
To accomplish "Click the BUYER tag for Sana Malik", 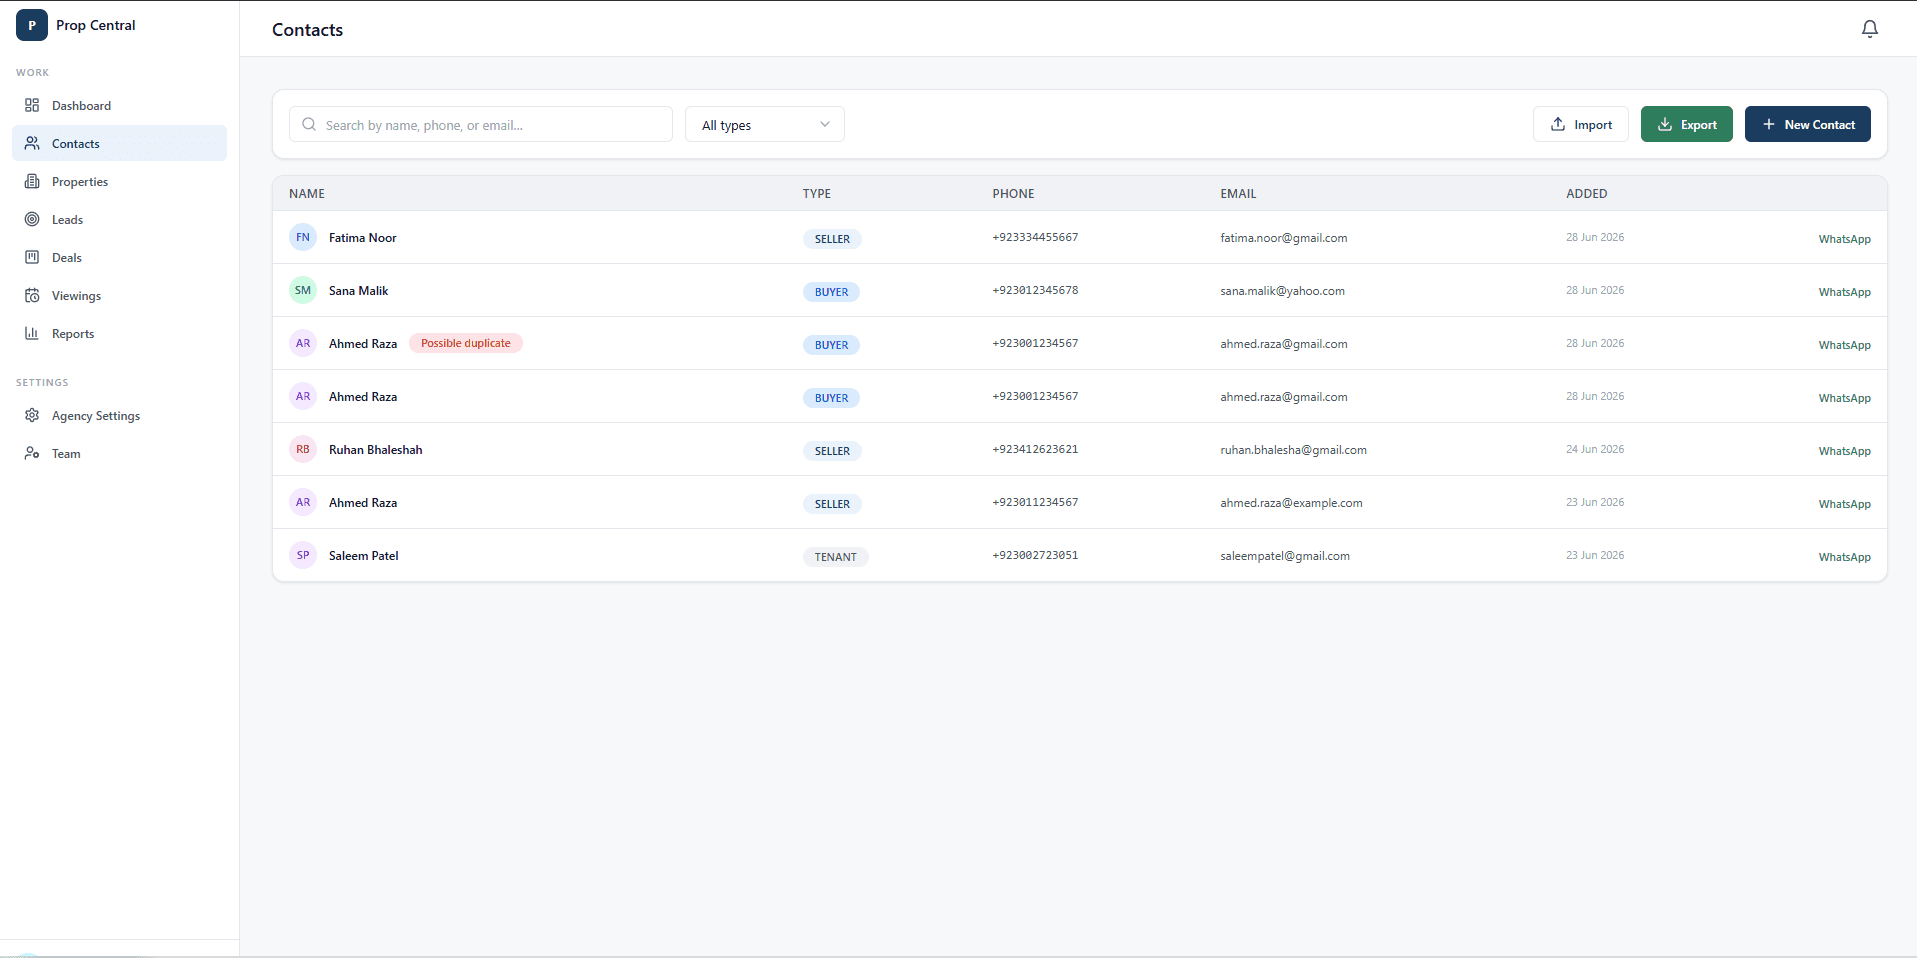I will tap(832, 292).
